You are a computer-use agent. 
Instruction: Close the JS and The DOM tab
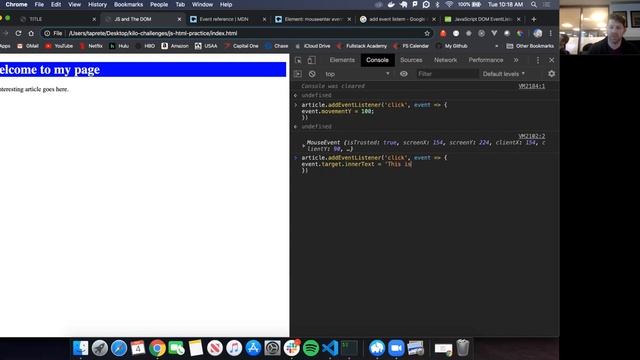click(x=179, y=19)
